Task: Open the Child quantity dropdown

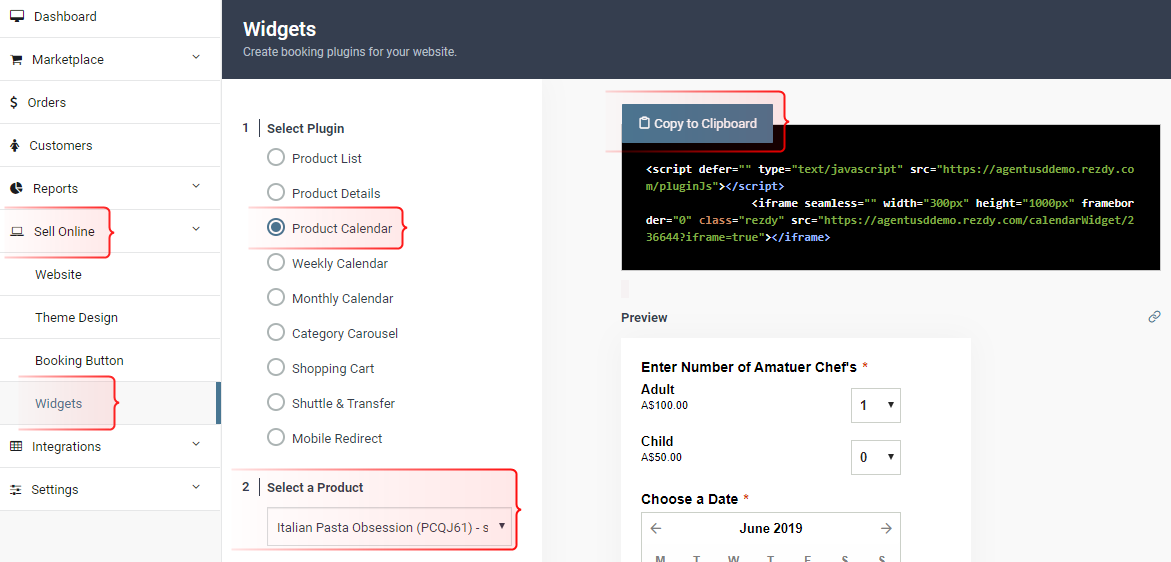Action: [875, 458]
